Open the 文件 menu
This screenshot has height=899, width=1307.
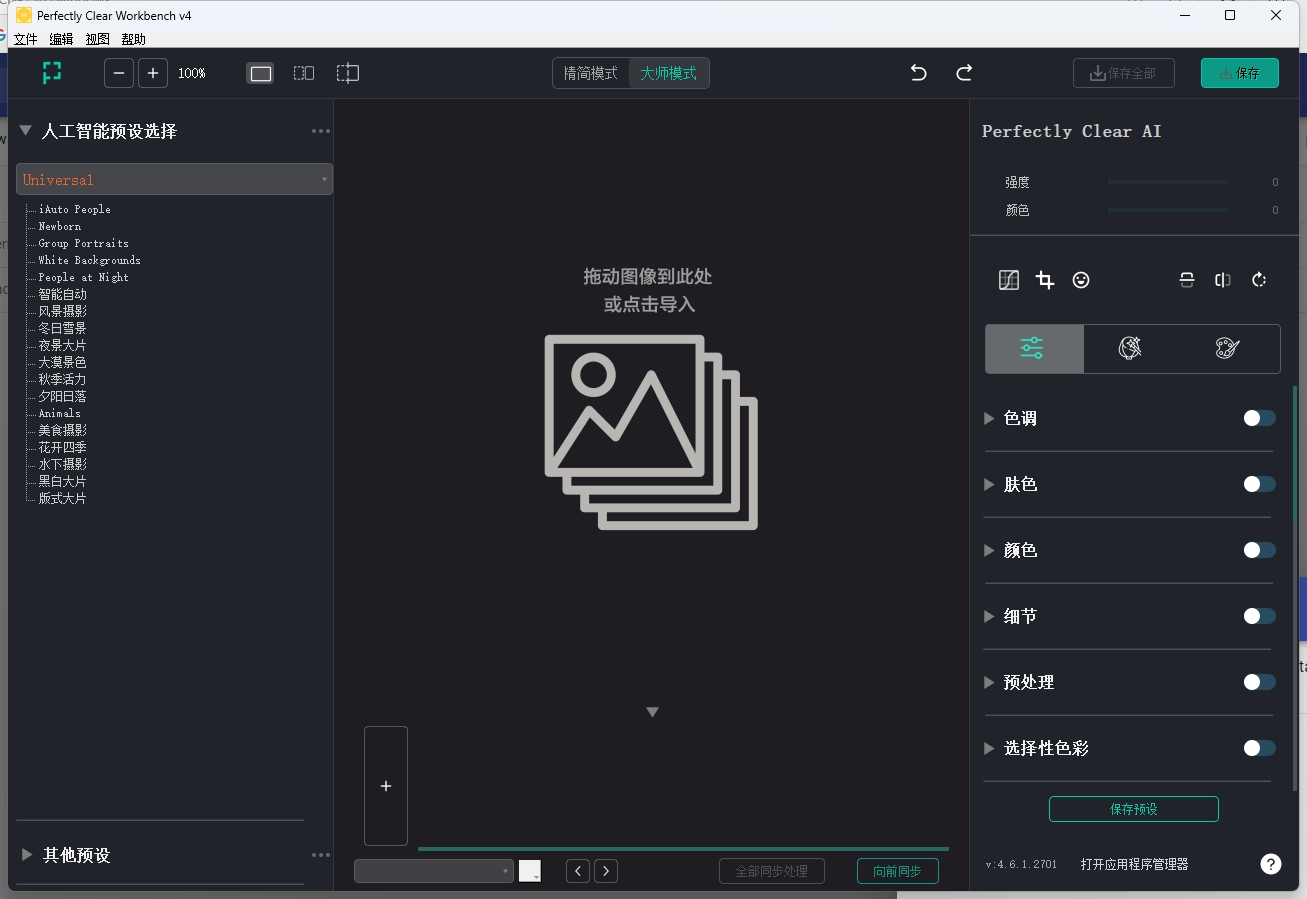pos(25,39)
